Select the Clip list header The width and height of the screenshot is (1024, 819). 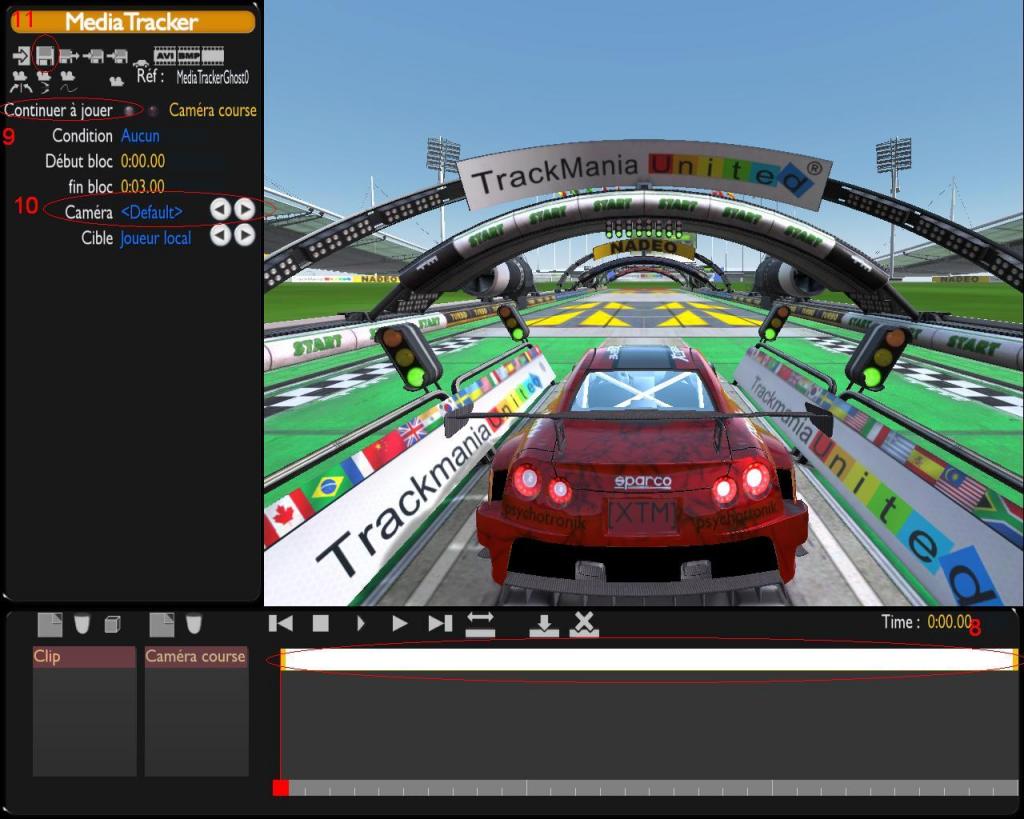click(84, 656)
